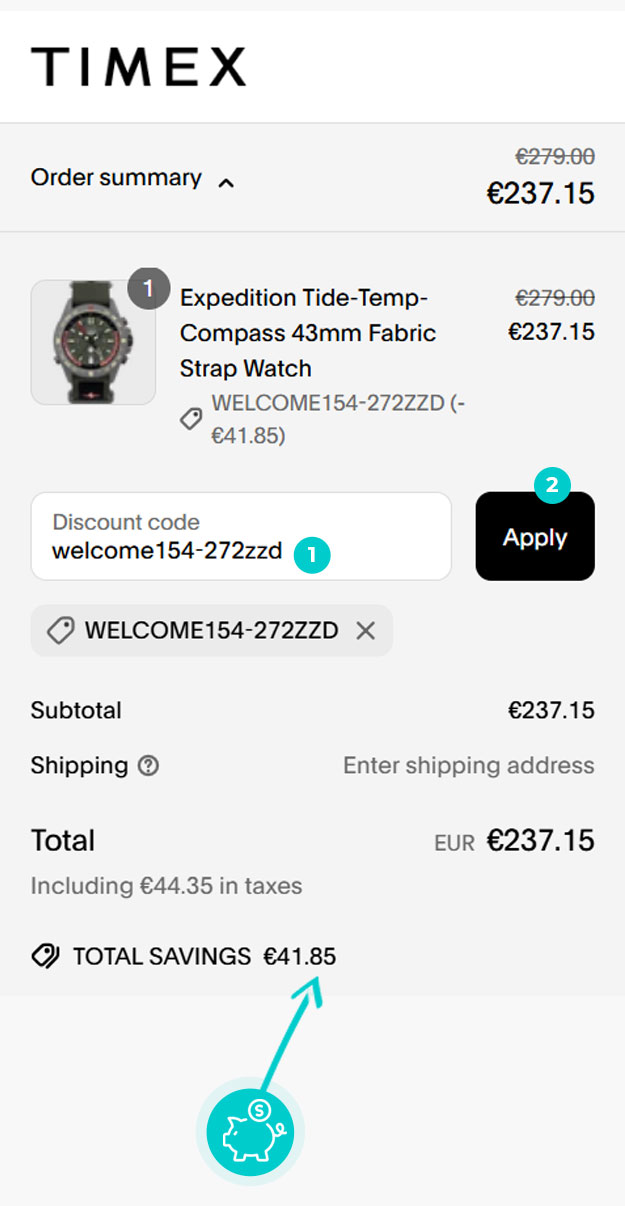Open the Shipping help question mark icon
This screenshot has height=1206, width=625.
click(x=149, y=767)
